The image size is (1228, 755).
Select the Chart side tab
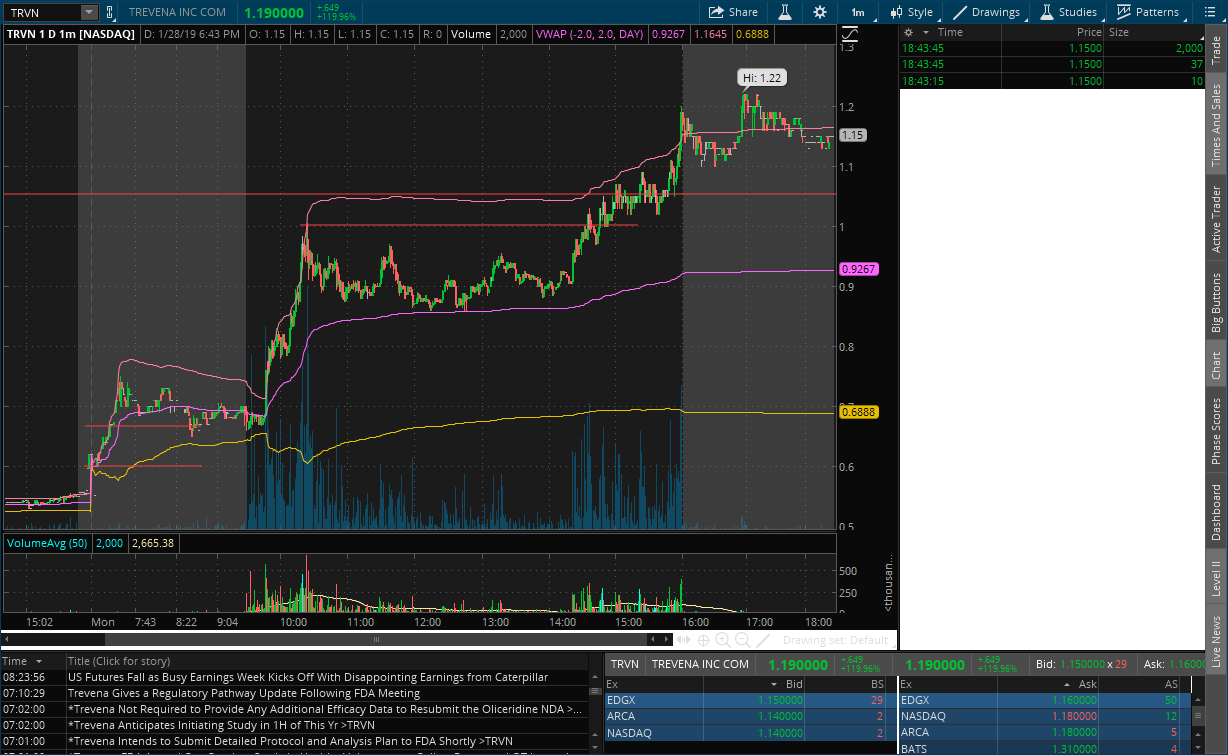pyautogui.click(x=1216, y=366)
